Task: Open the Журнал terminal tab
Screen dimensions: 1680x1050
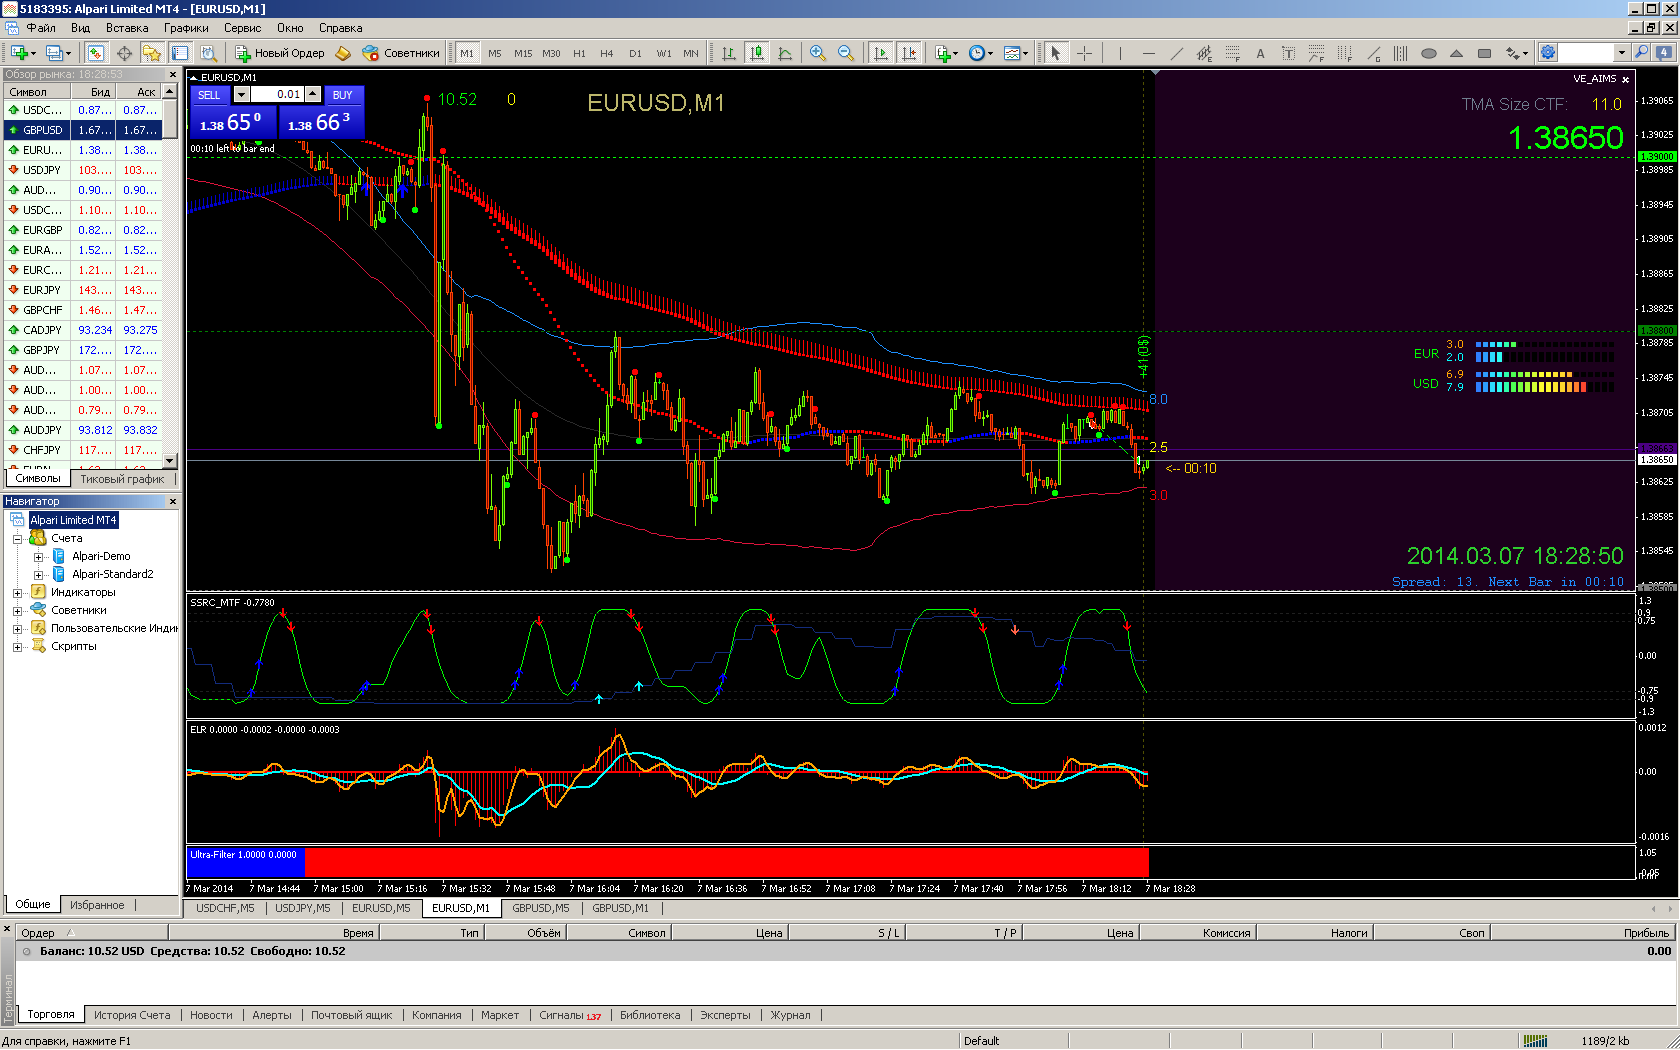Action: [x=791, y=1015]
